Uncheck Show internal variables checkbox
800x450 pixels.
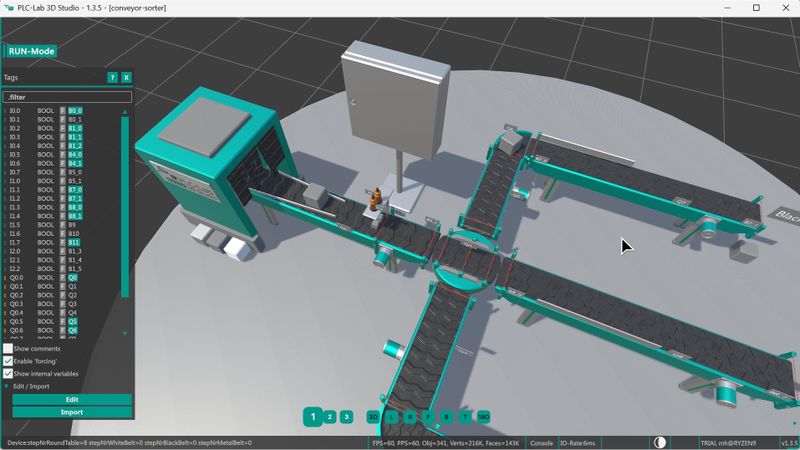(x=8, y=373)
